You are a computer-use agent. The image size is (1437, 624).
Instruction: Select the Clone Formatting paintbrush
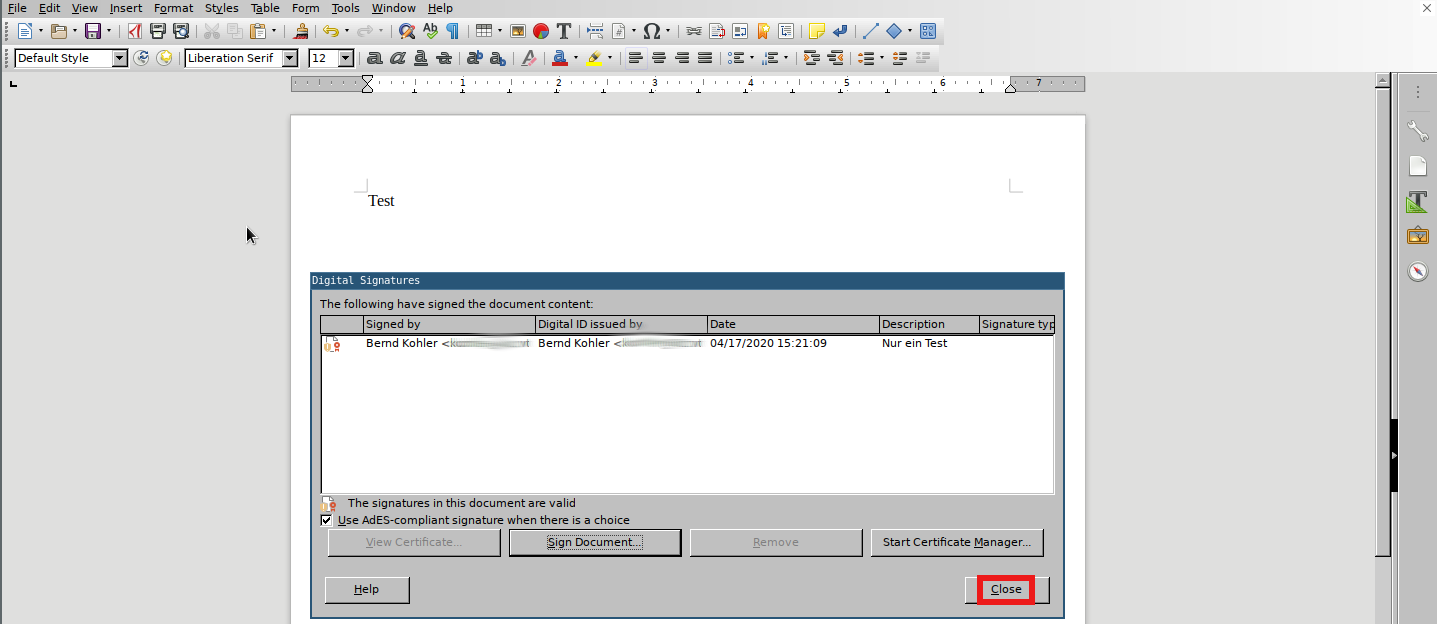point(302,31)
